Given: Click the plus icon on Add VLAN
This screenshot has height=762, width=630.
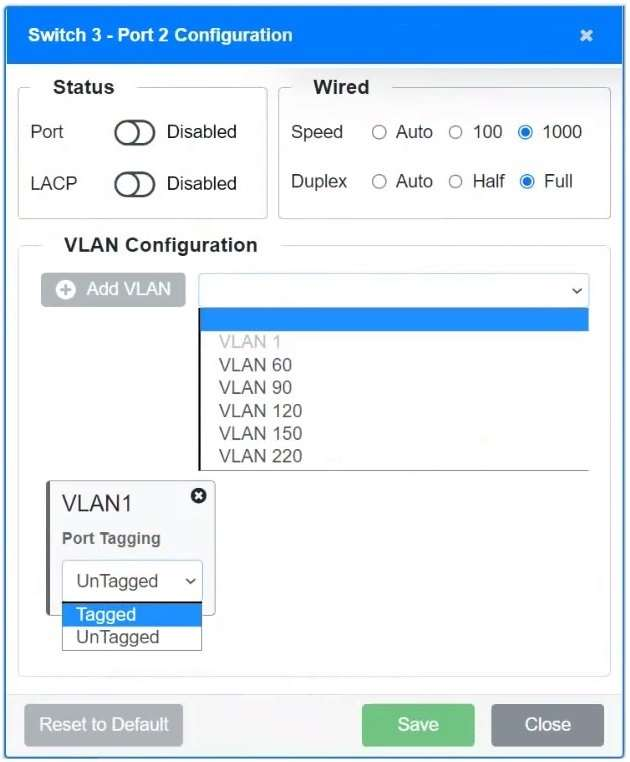Looking at the screenshot, I should click(x=66, y=290).
